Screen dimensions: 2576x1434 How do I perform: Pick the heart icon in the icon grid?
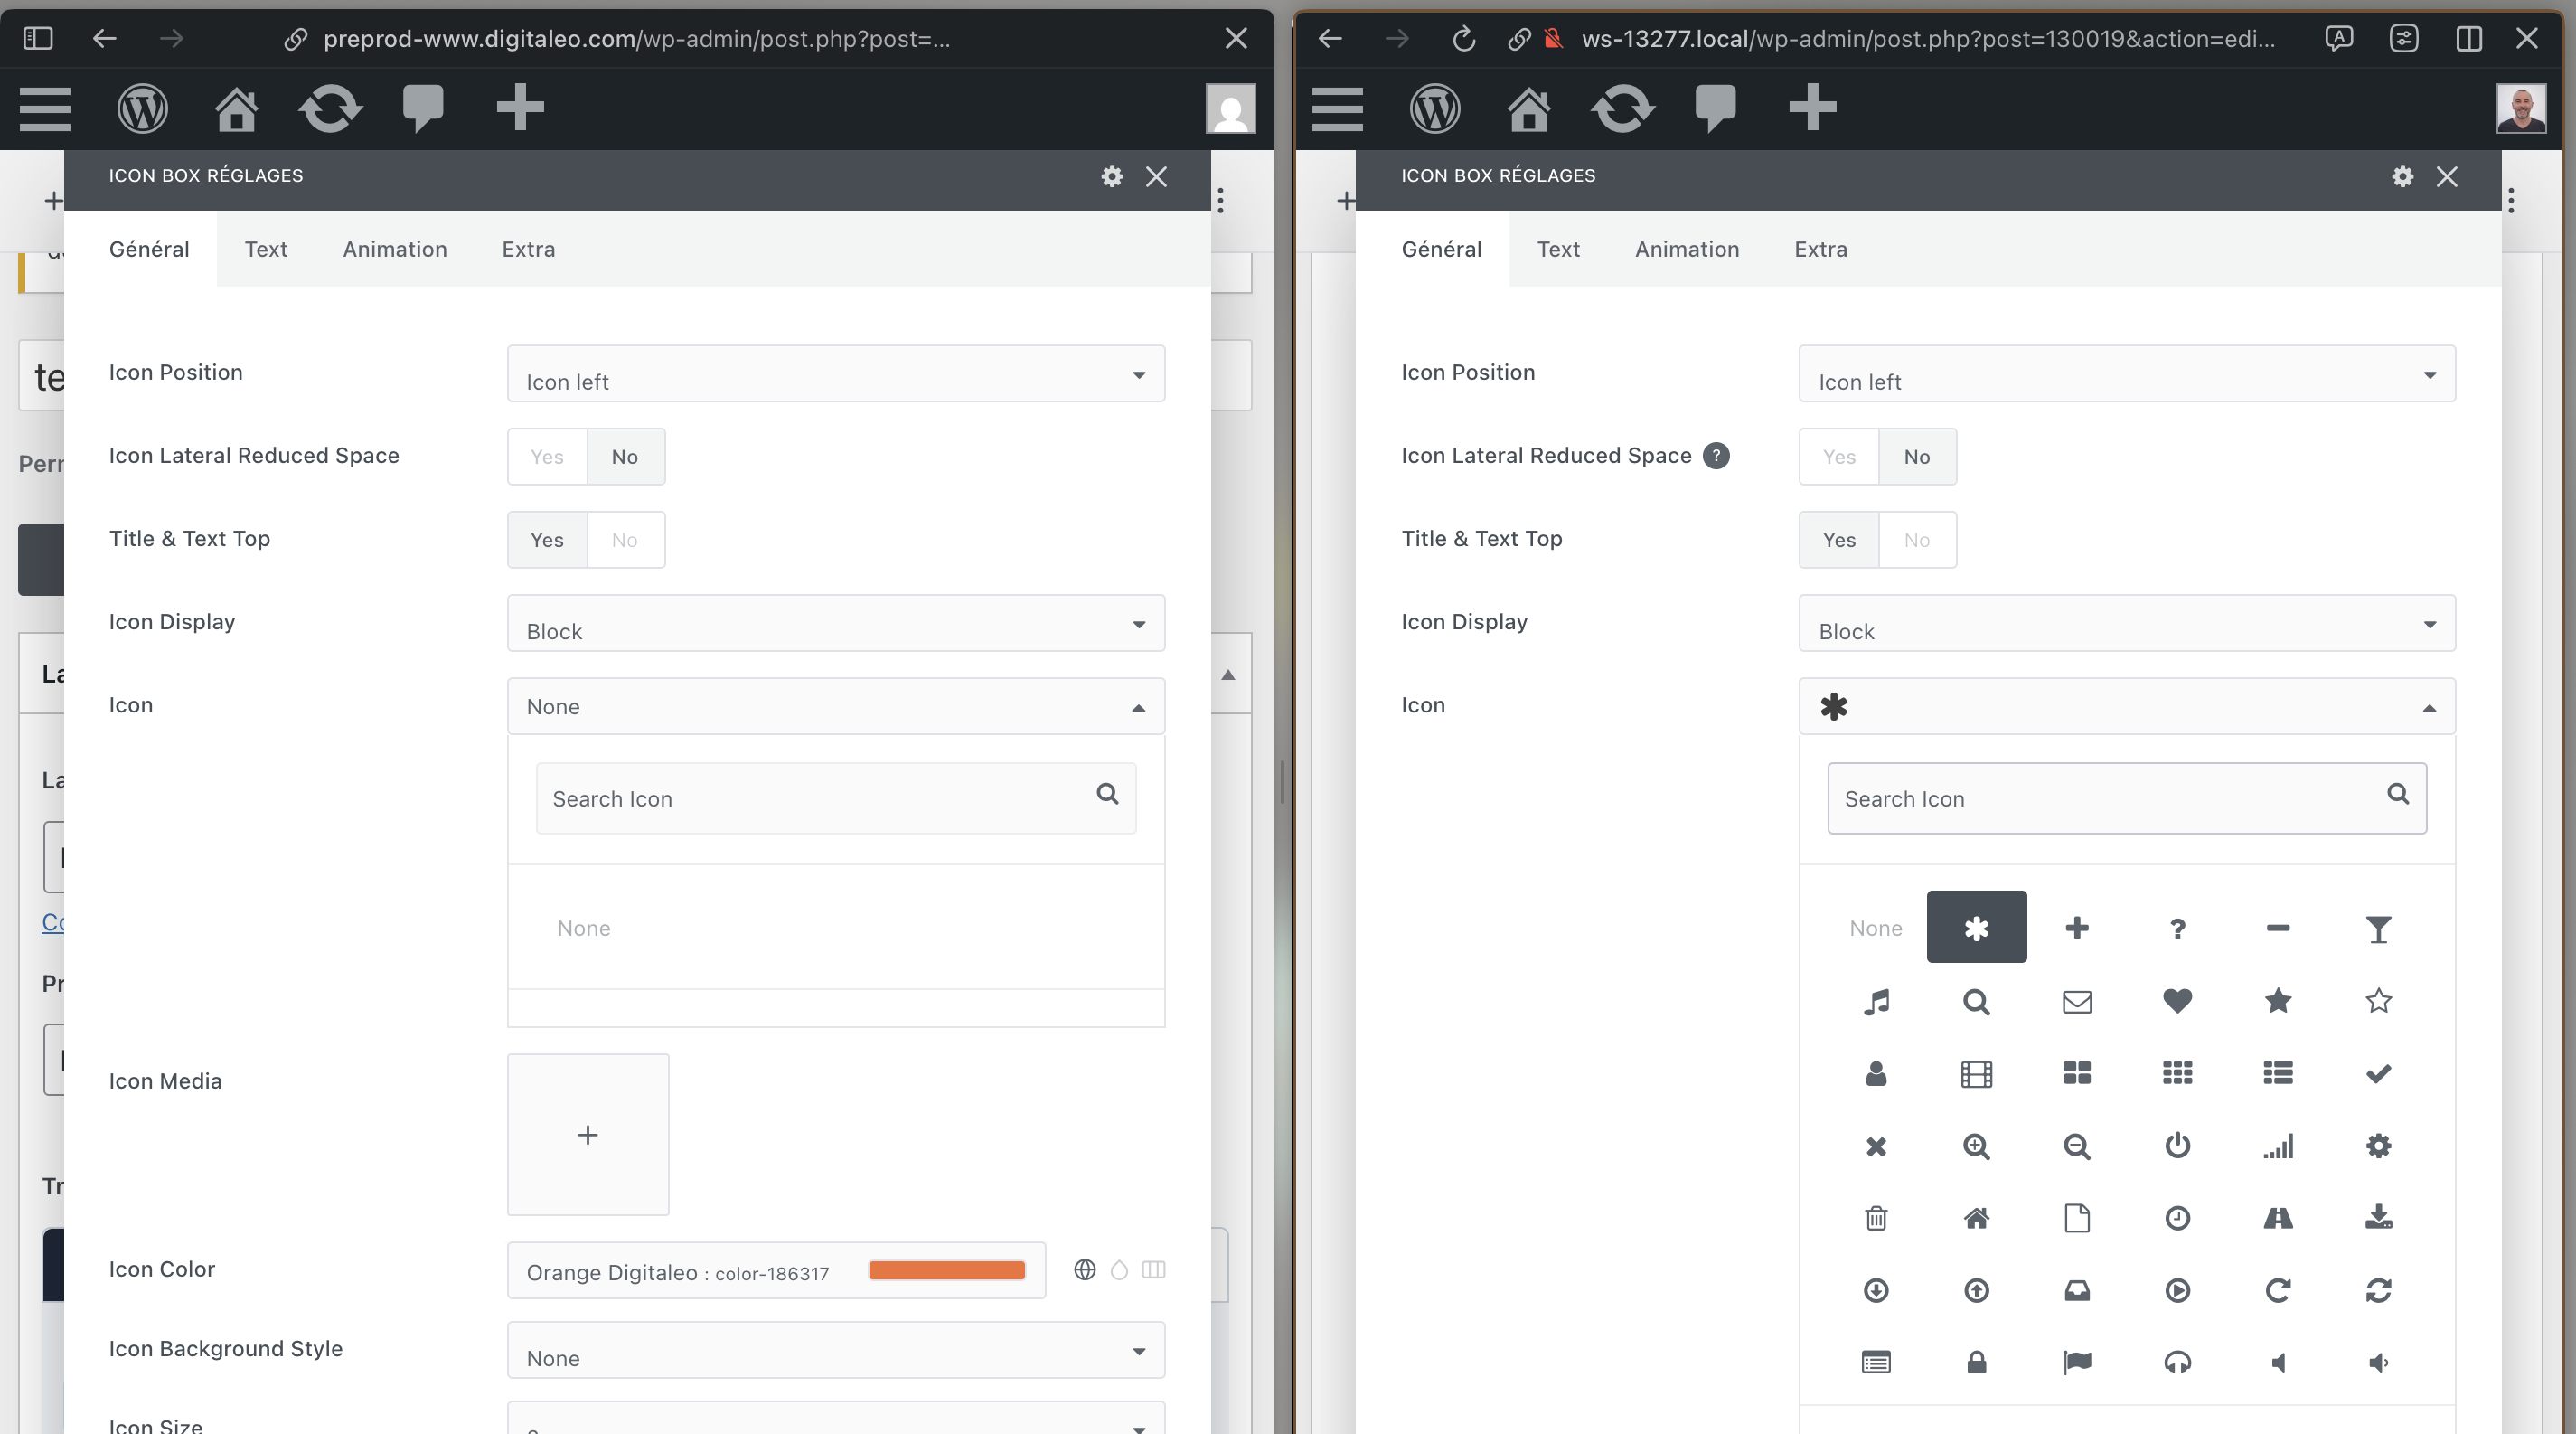click(2177, 1001)
